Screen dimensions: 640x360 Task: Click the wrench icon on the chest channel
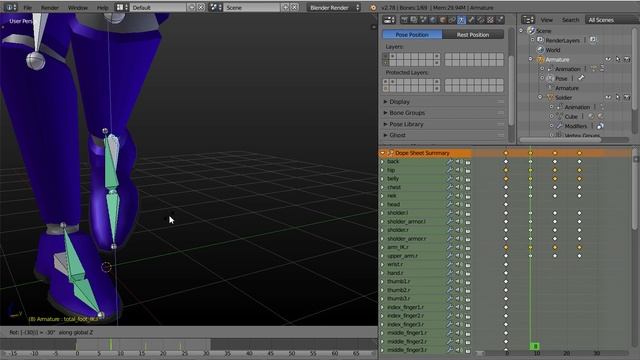(x=450, y=187)
